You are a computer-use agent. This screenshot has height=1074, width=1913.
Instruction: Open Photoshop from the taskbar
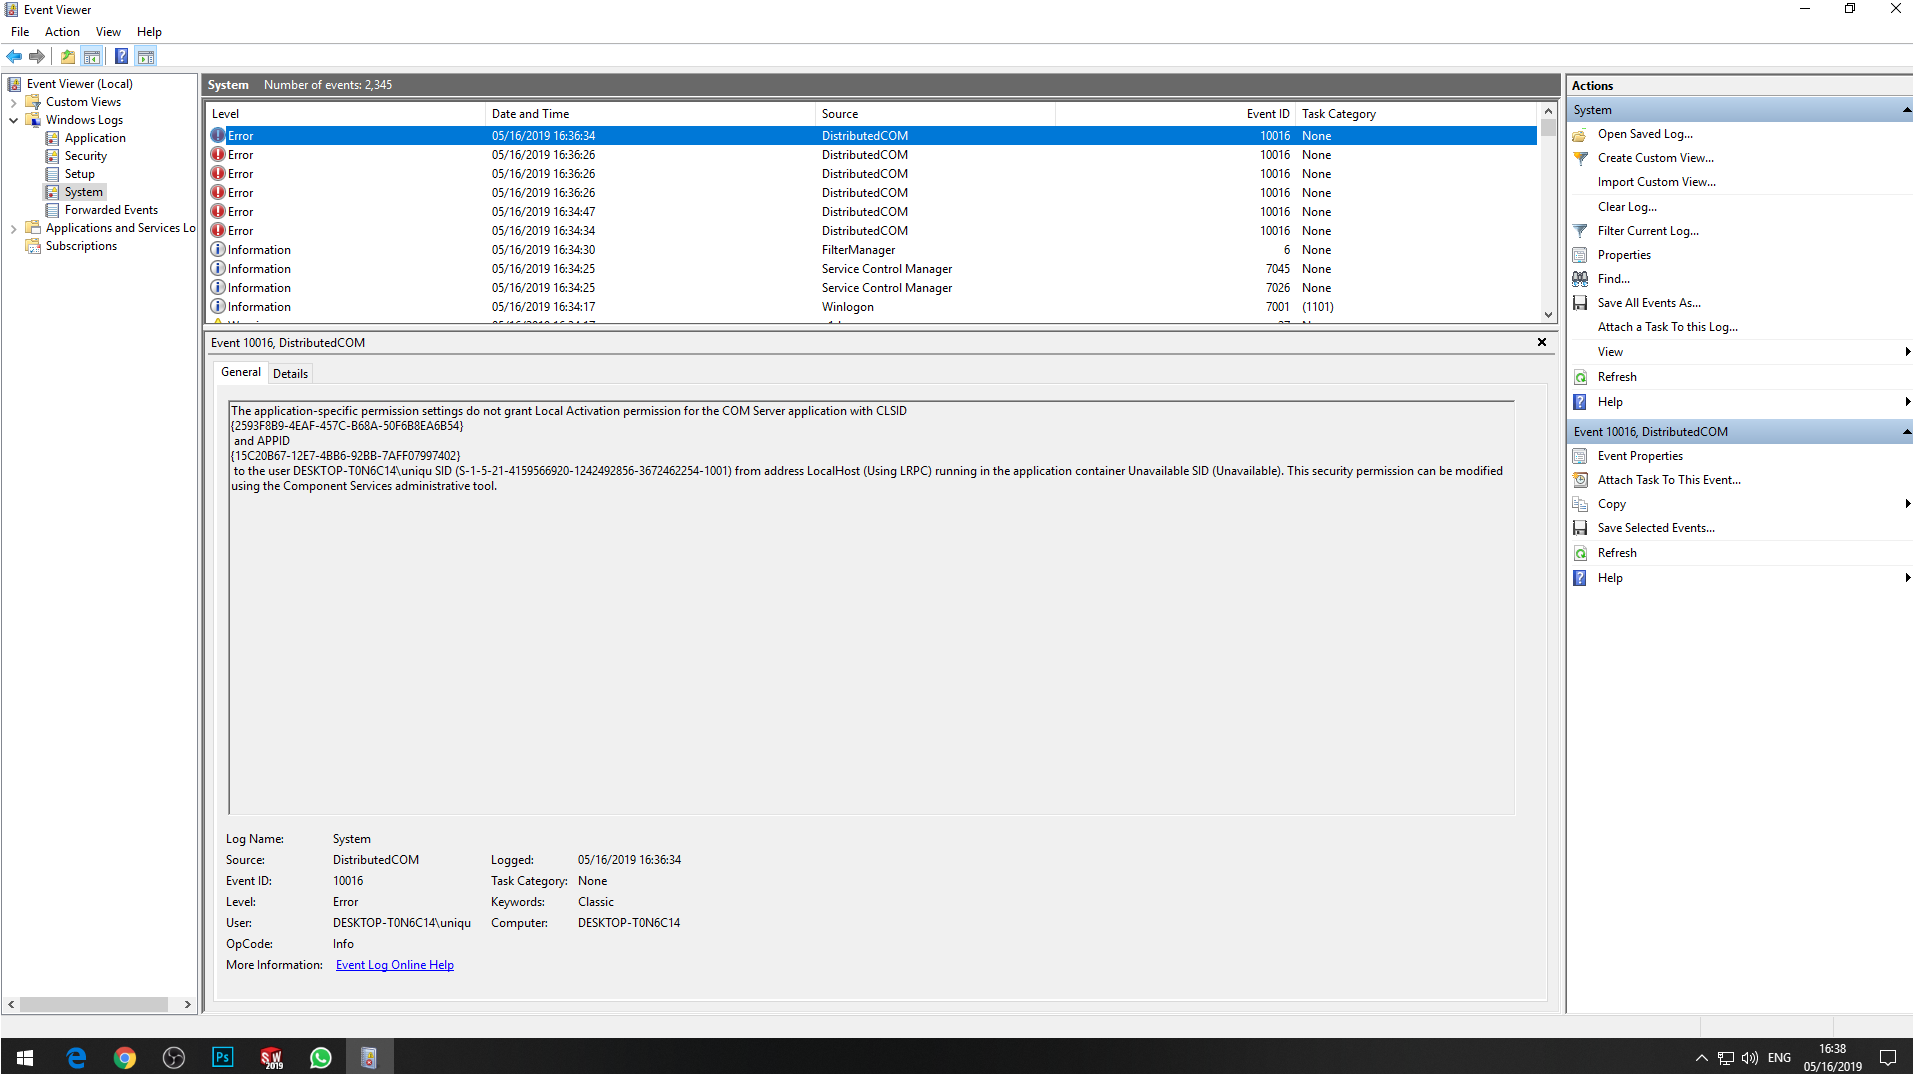point(222,1057)
